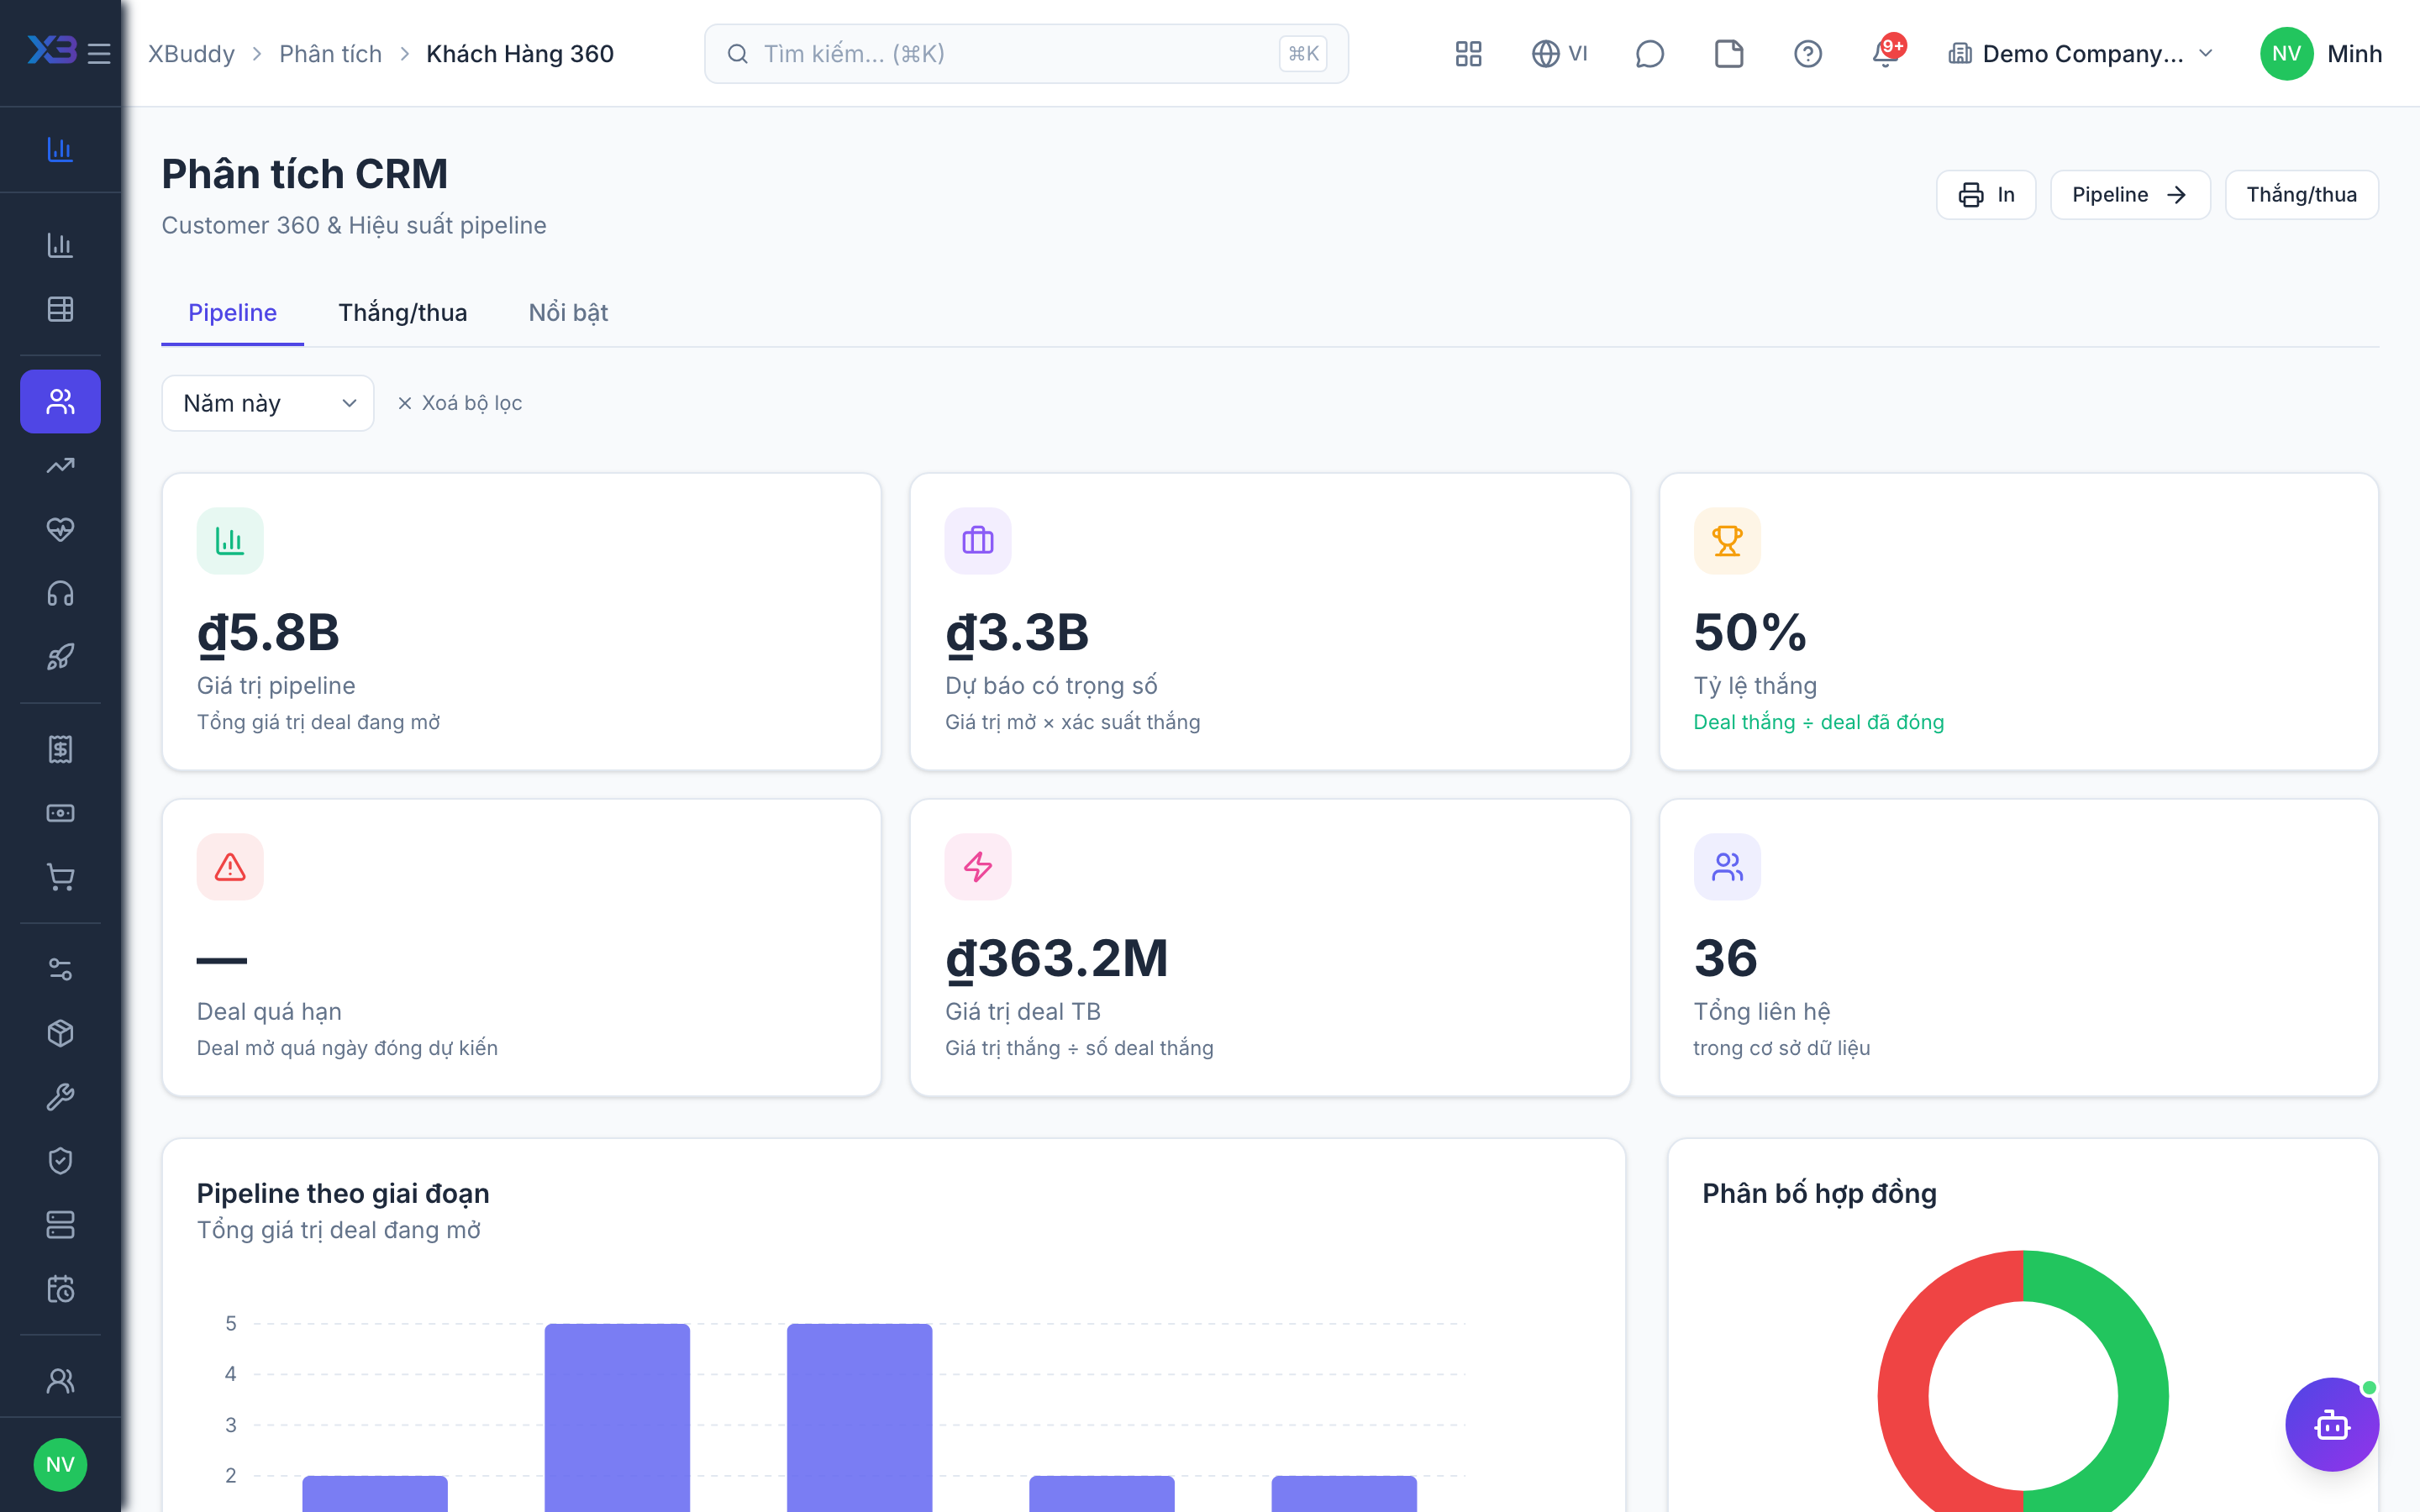The height and width of the screenshot is (1512, 2420).
Task: Open the Giá trị pipeline ₫5.8B card
Action: 521,622
